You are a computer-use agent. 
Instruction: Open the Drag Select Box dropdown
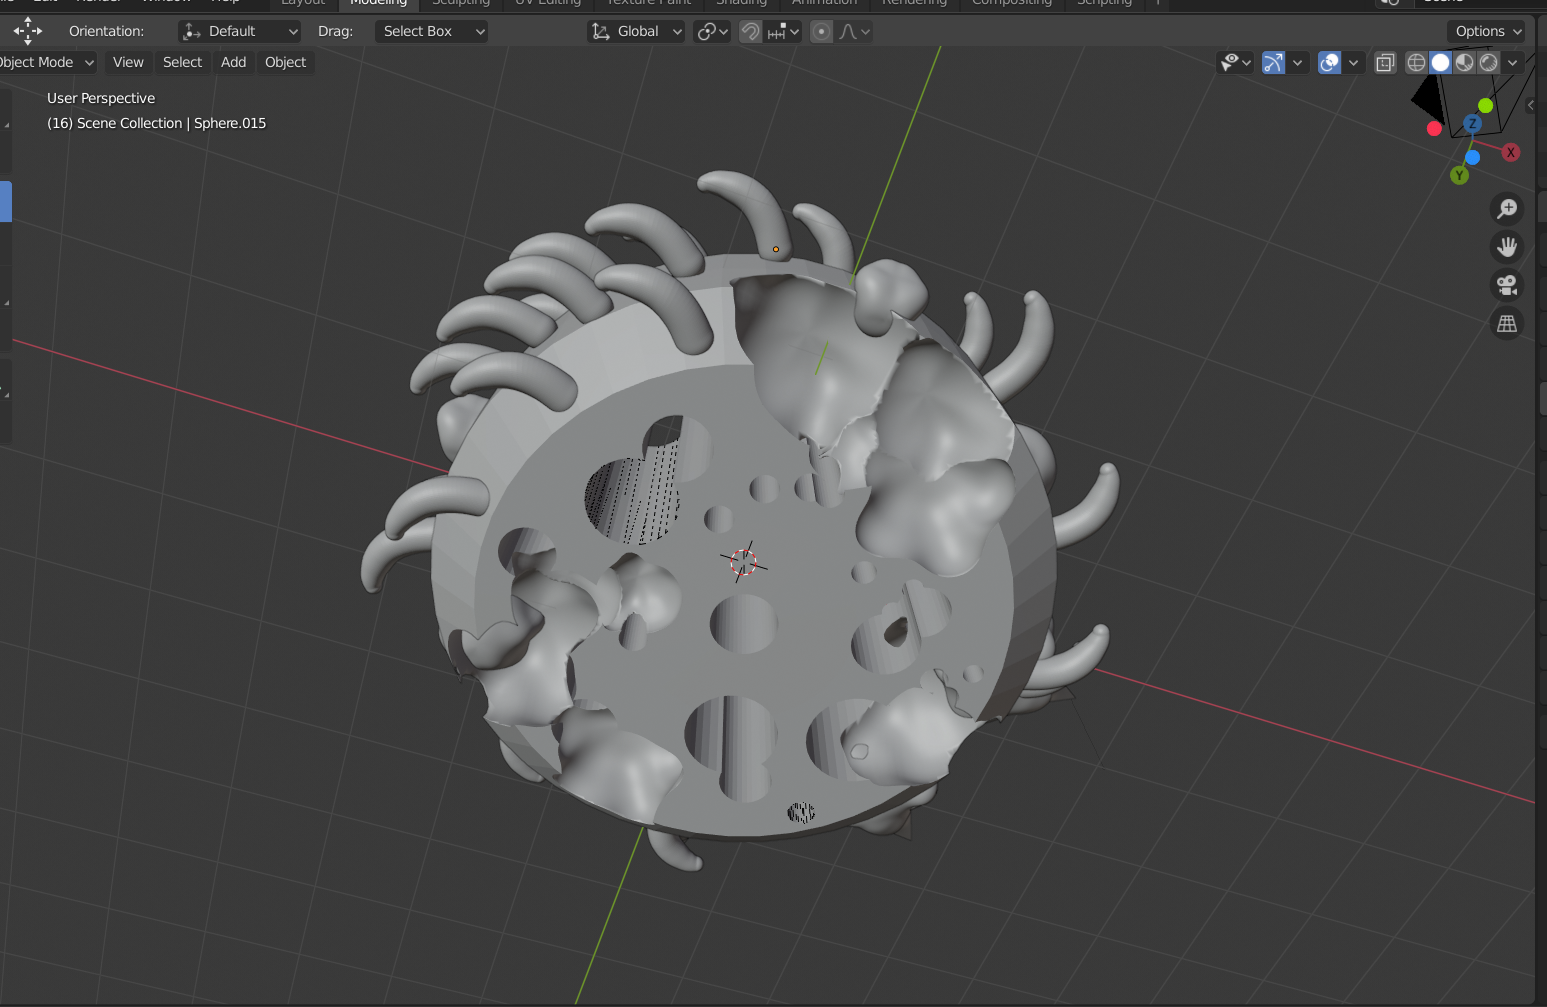click(x=432, y=32)
